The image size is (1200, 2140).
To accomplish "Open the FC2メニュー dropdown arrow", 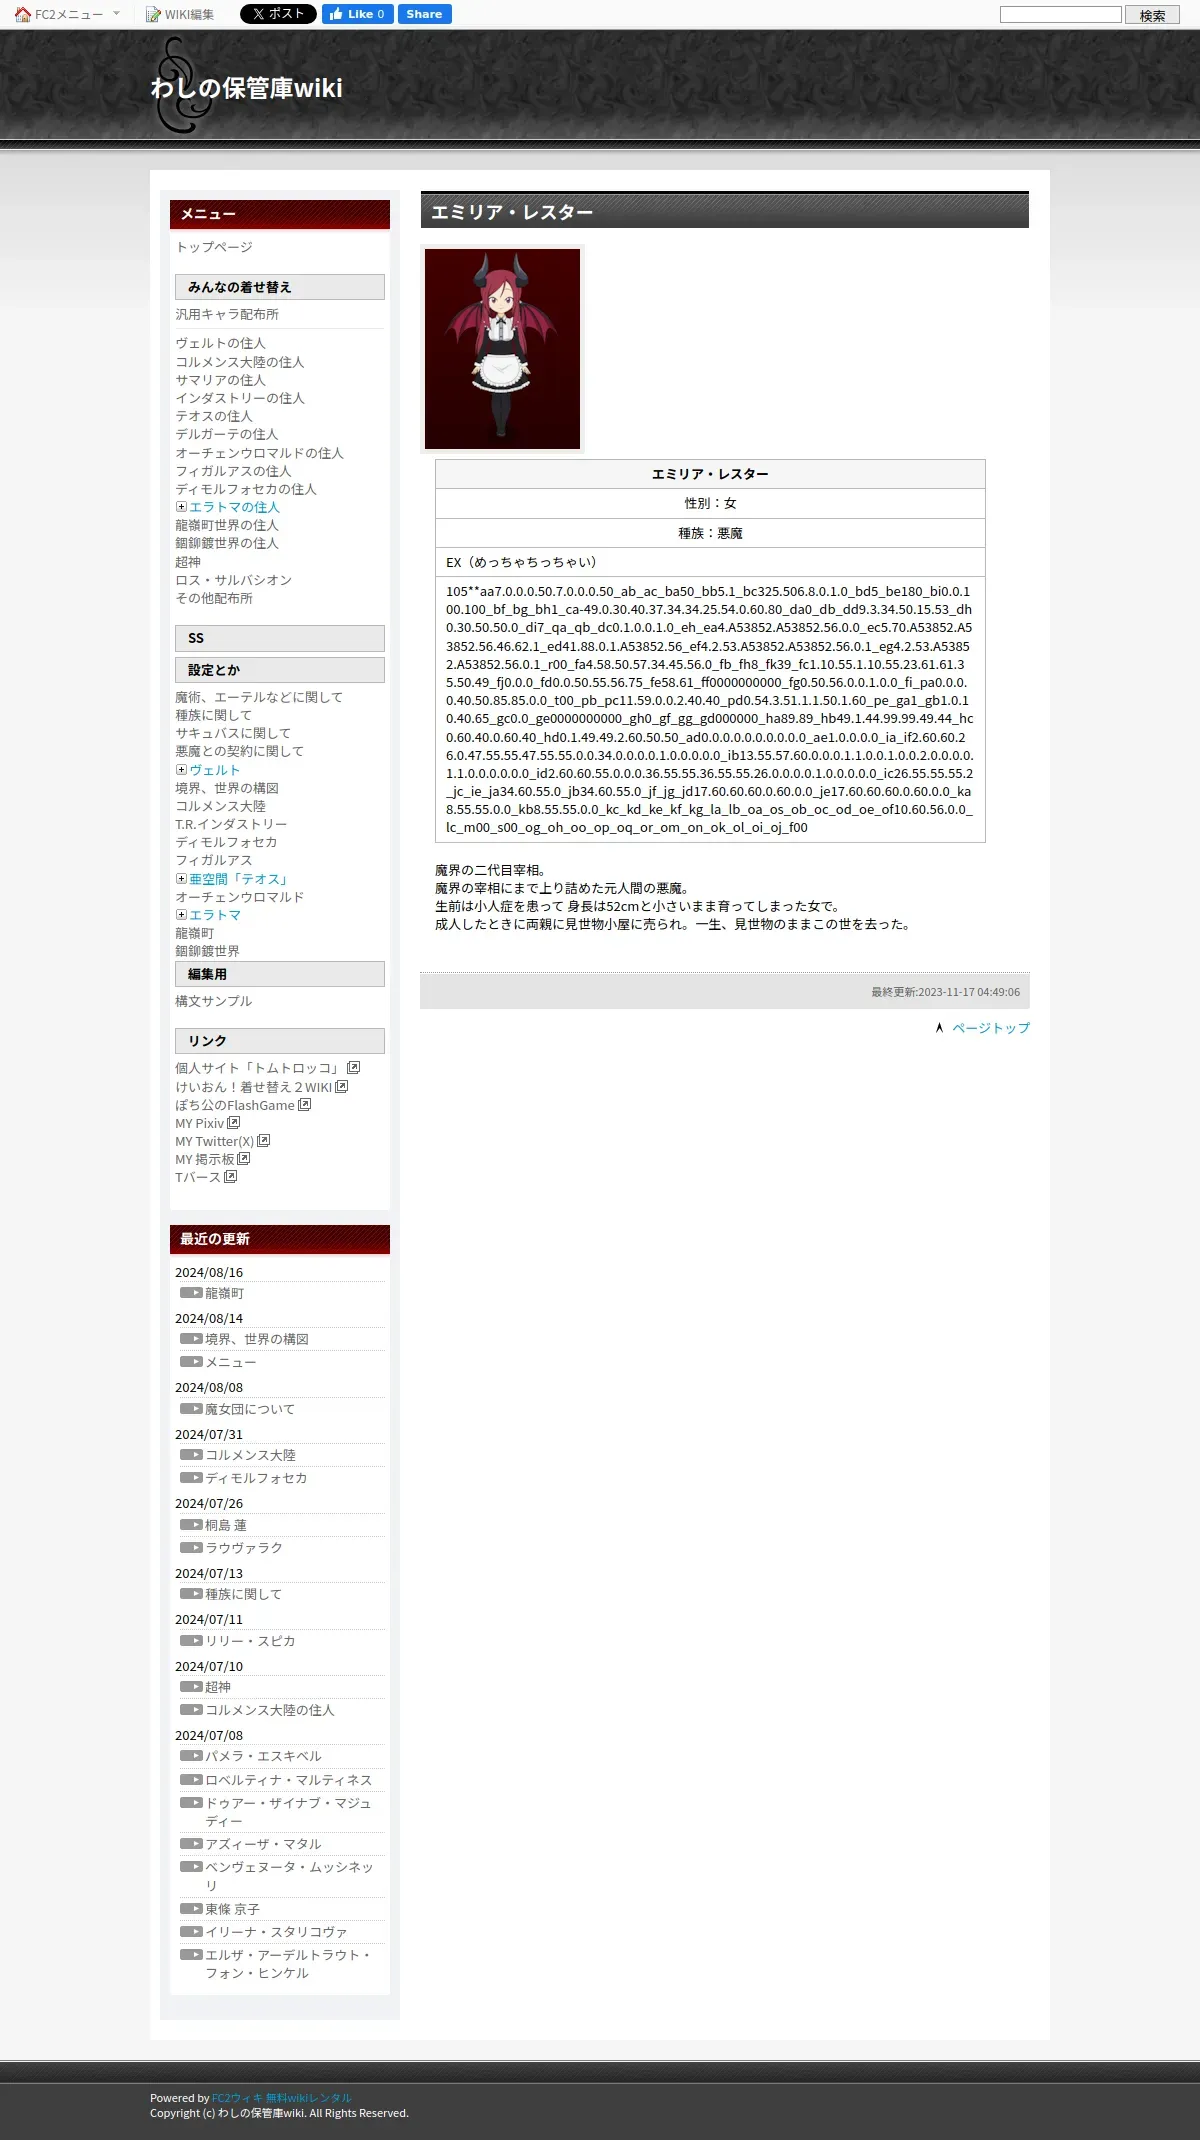I will [x=116, y=14].
